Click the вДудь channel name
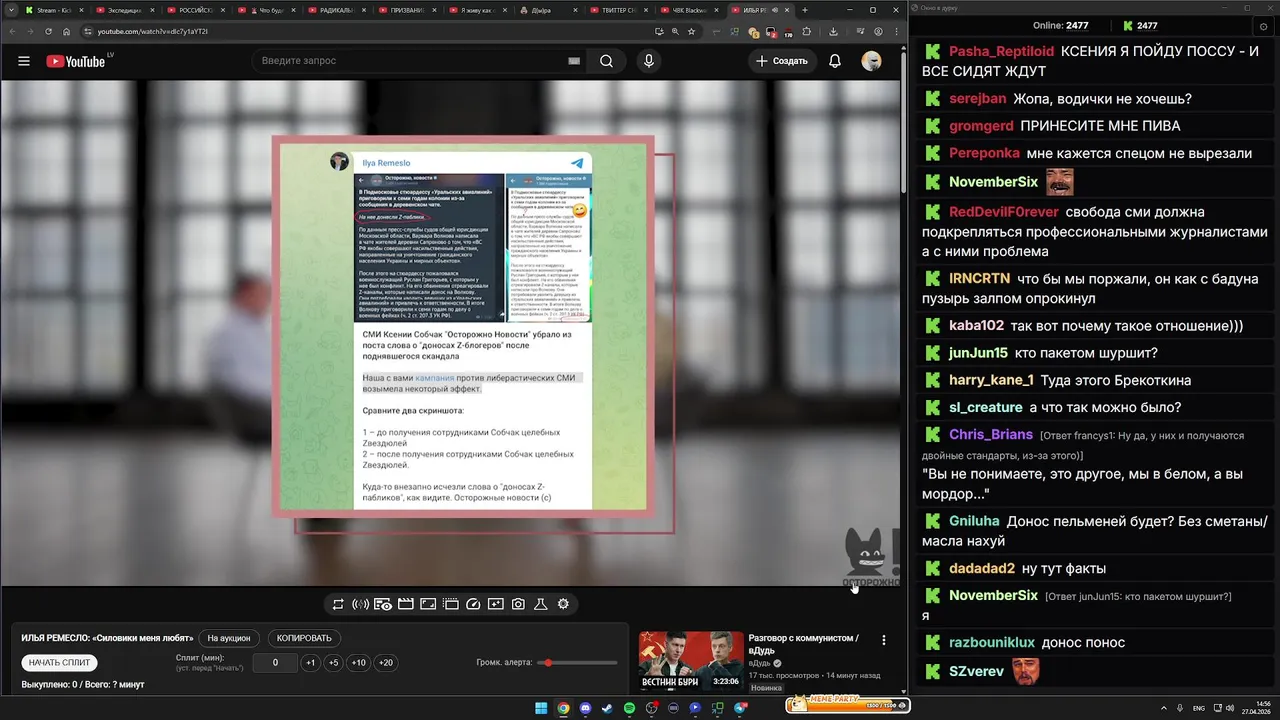 (x=759, y=663)
